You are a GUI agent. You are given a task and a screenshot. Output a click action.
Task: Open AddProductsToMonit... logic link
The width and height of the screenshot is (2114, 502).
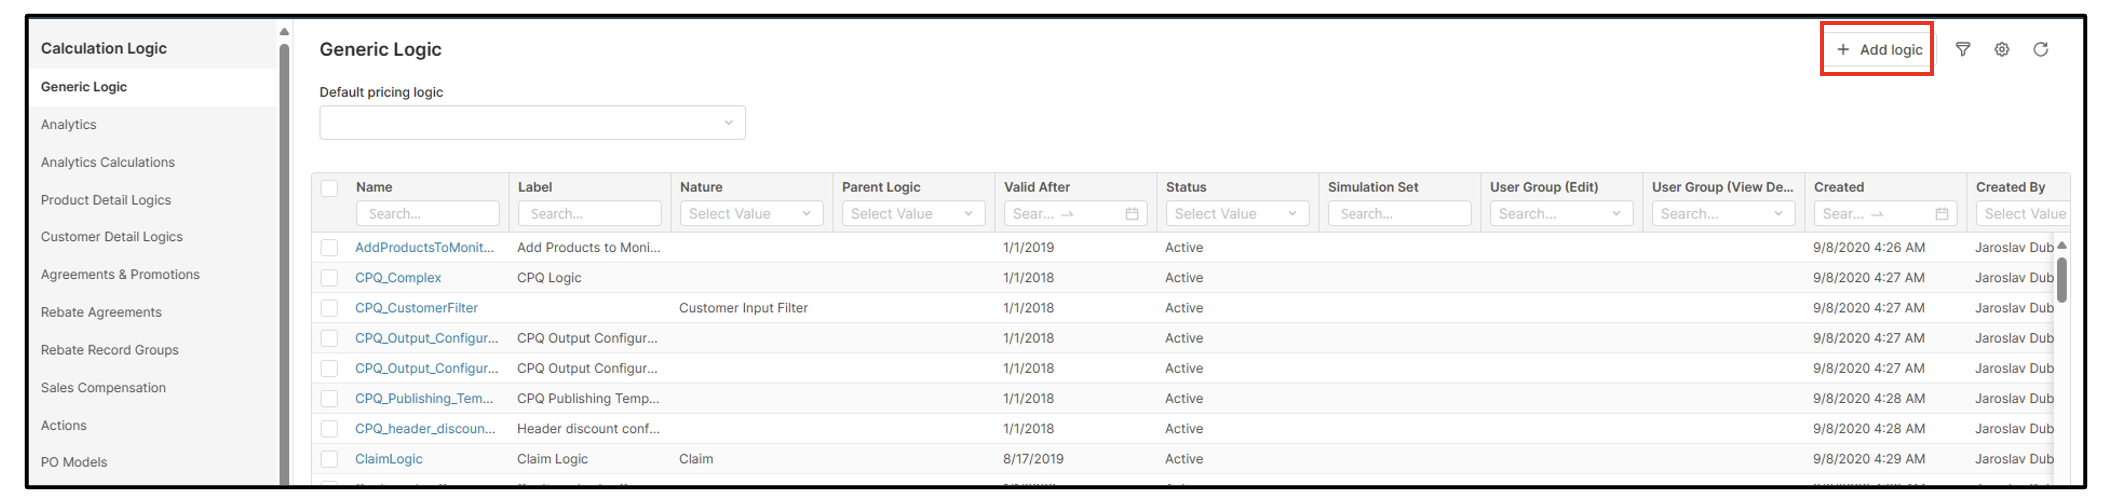pyautogui.click(x=424, y=247)
